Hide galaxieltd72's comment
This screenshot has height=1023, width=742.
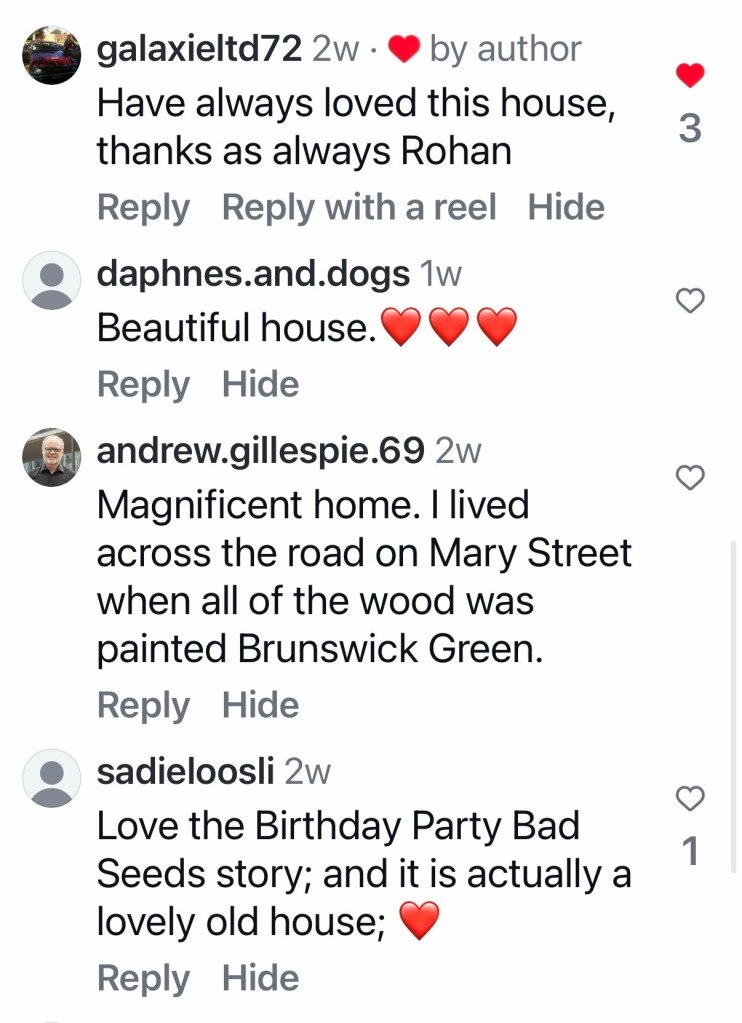(x=566, y=208)
